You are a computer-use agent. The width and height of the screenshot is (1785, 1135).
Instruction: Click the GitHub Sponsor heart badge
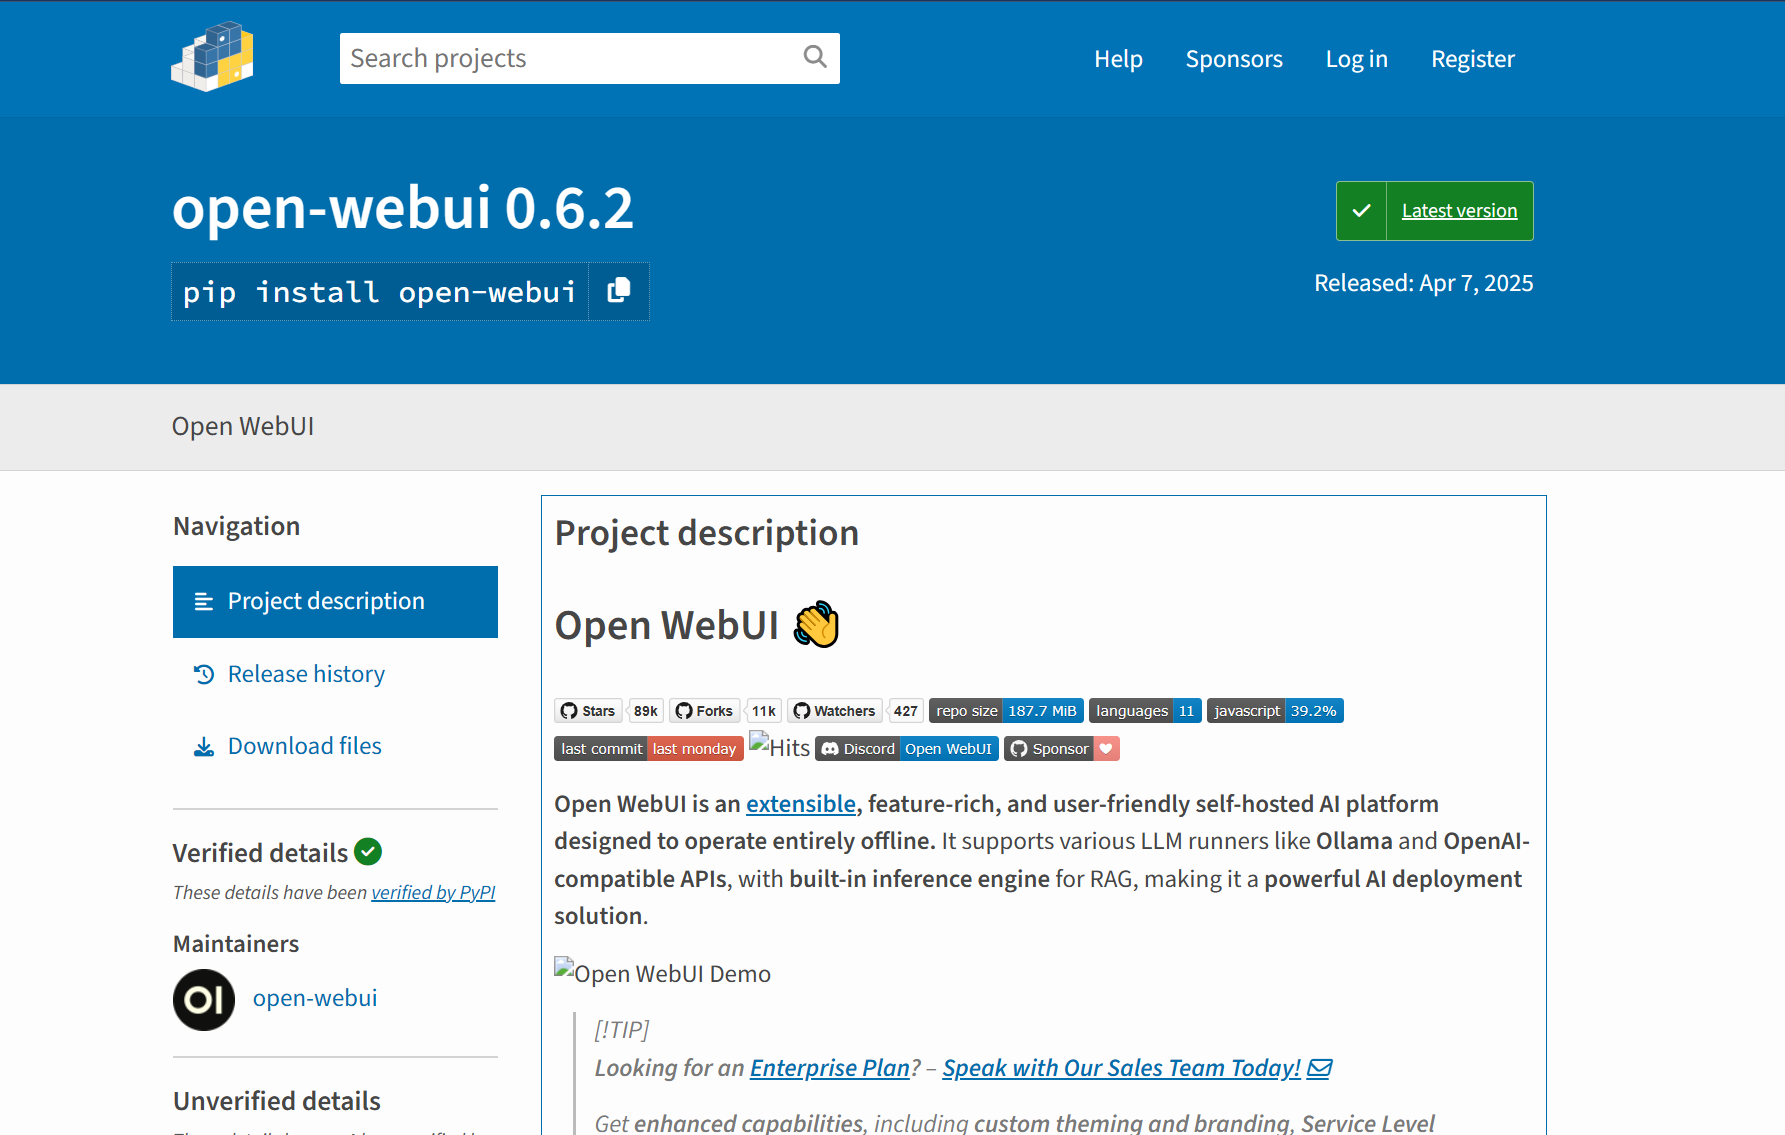(x=1062, y=749)
